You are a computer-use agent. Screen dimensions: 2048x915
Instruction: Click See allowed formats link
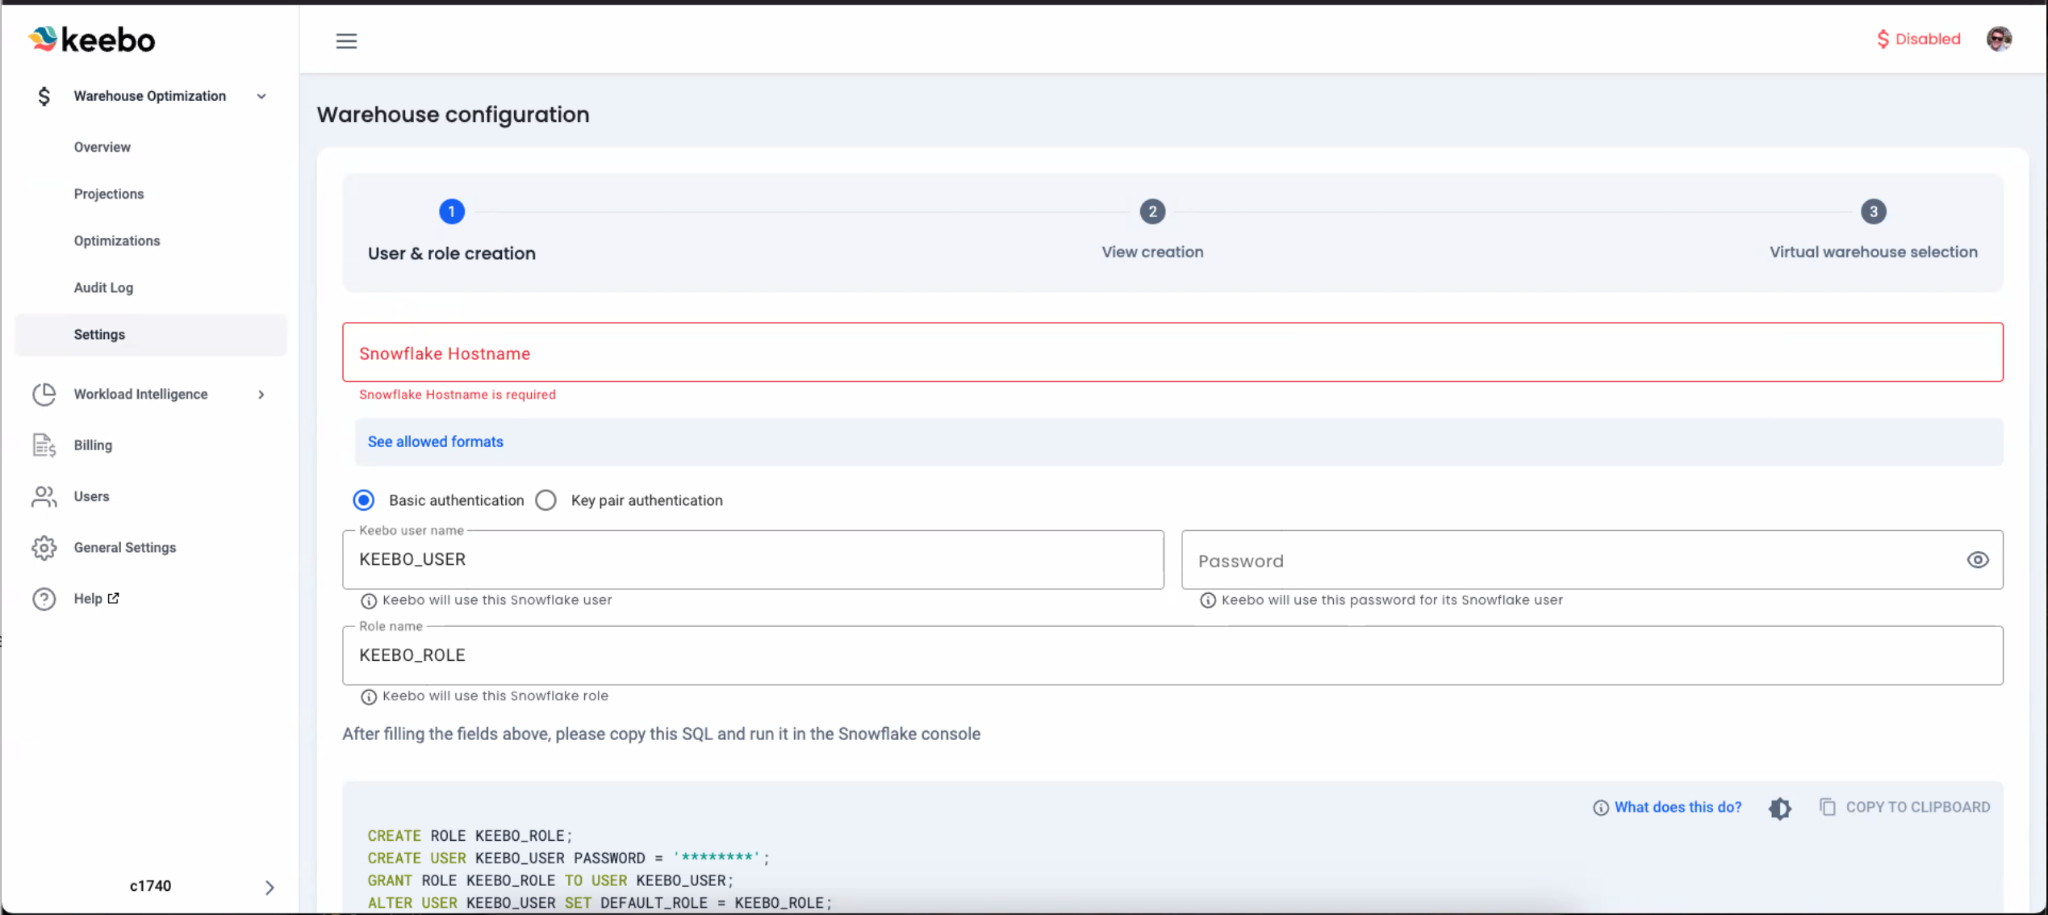[x=435, y=442]
